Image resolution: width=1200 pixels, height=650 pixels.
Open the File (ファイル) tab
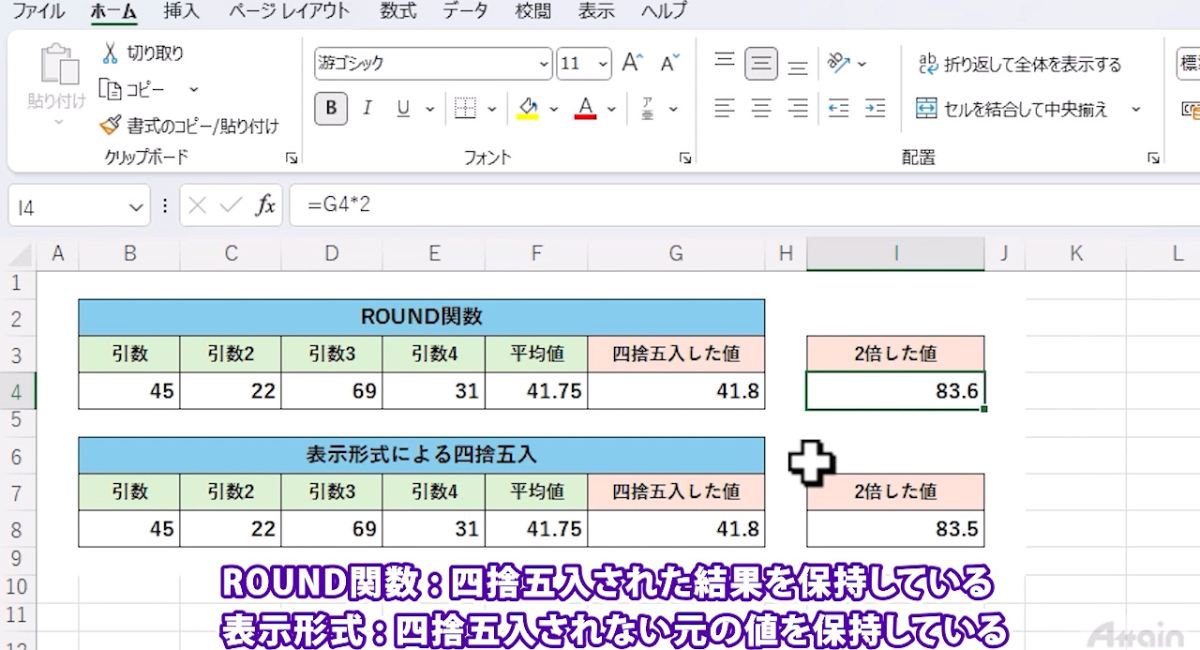[38, 12]
